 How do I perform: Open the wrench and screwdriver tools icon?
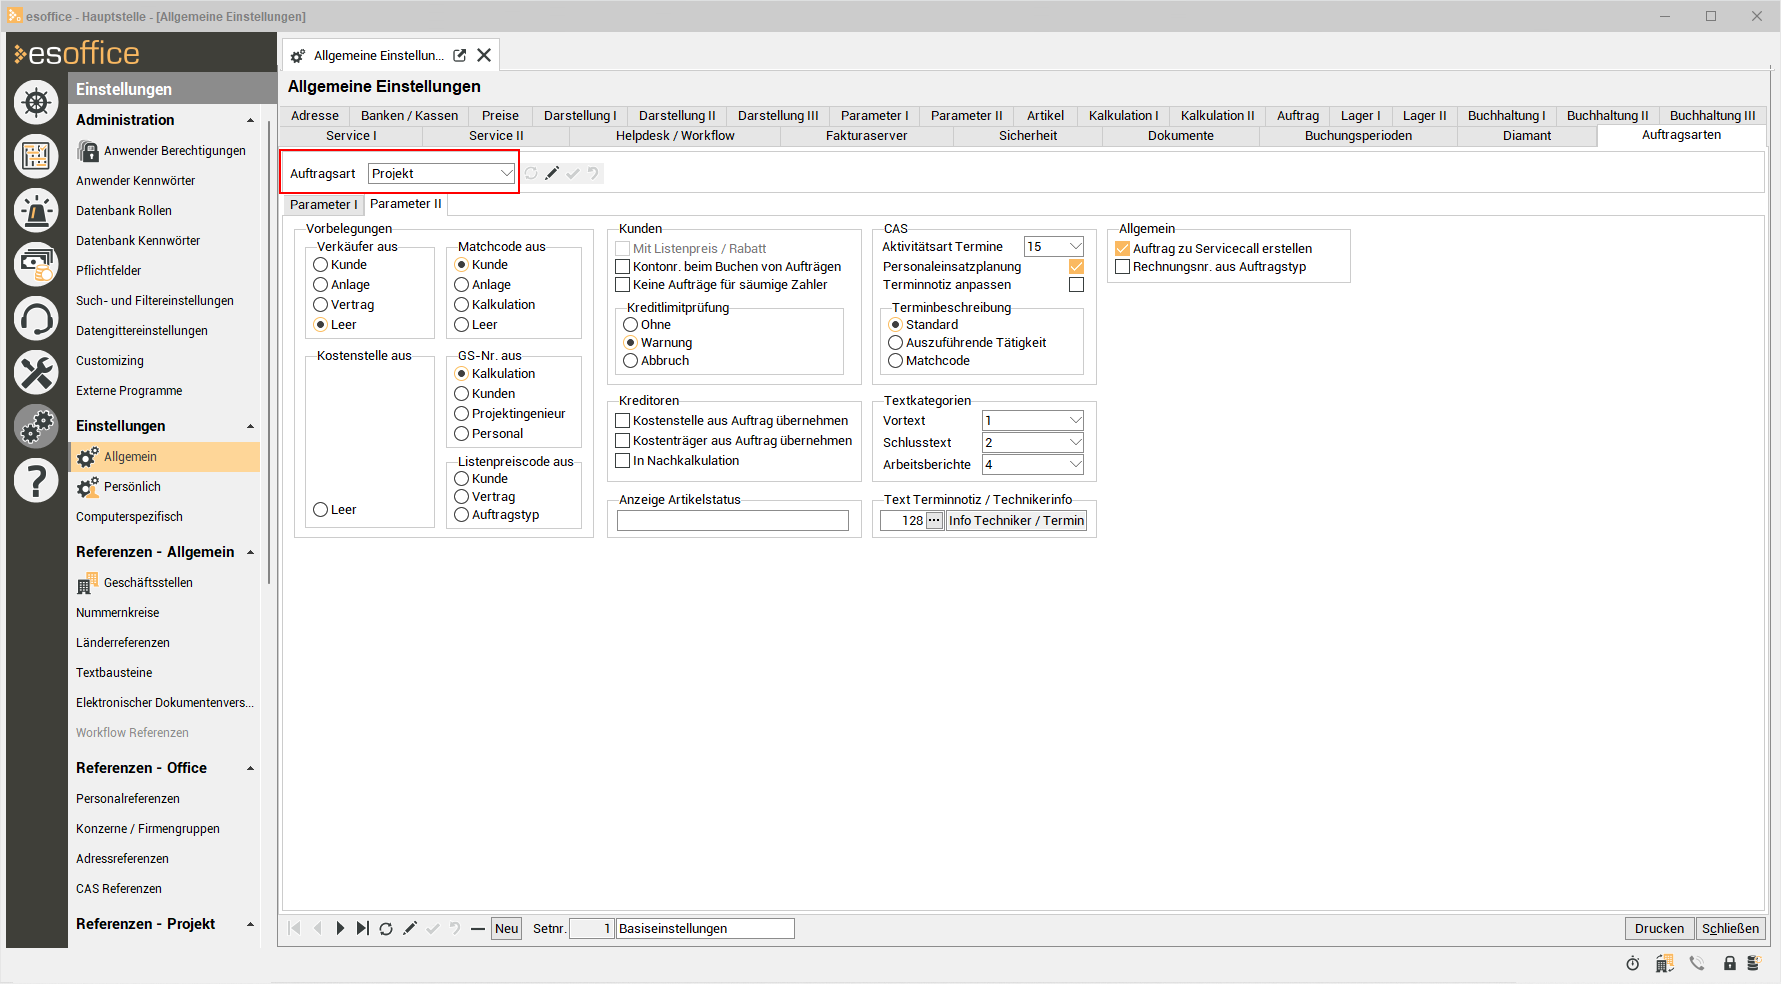[36, 372]
